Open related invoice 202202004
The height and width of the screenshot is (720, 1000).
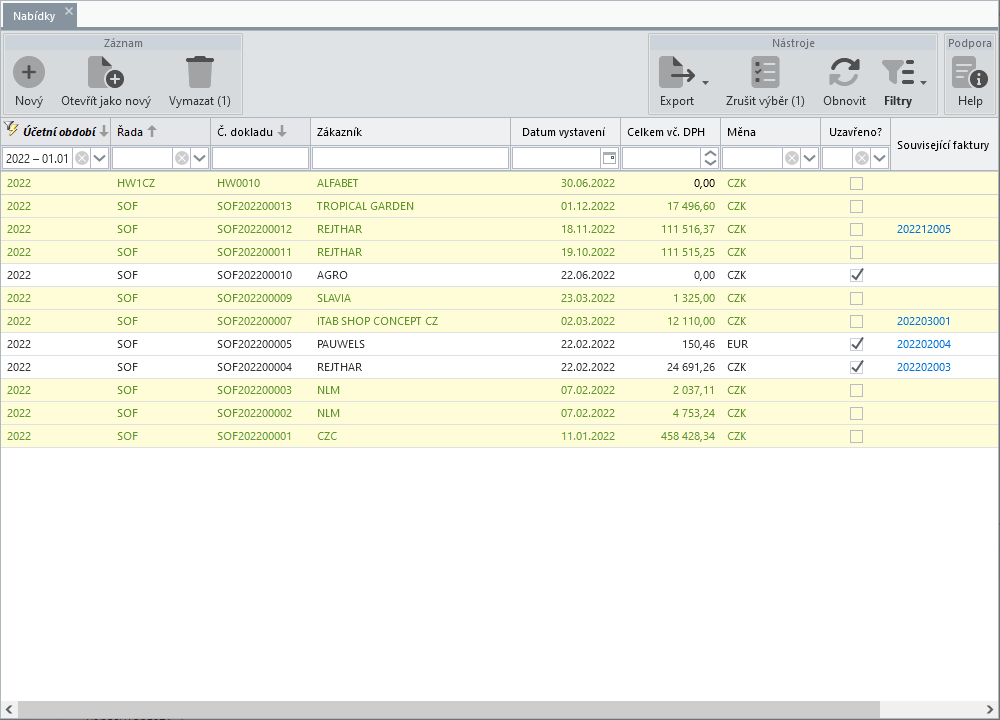click(923, 344)
